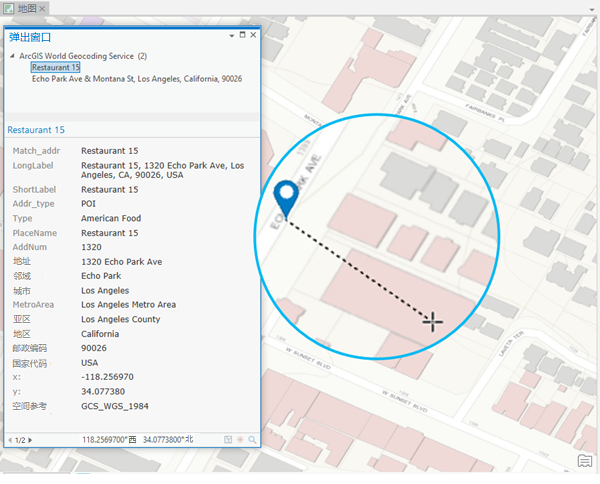Open the popup window options dropdown arrow
This screenshot has height=484, width=600.
click(229, 36)
